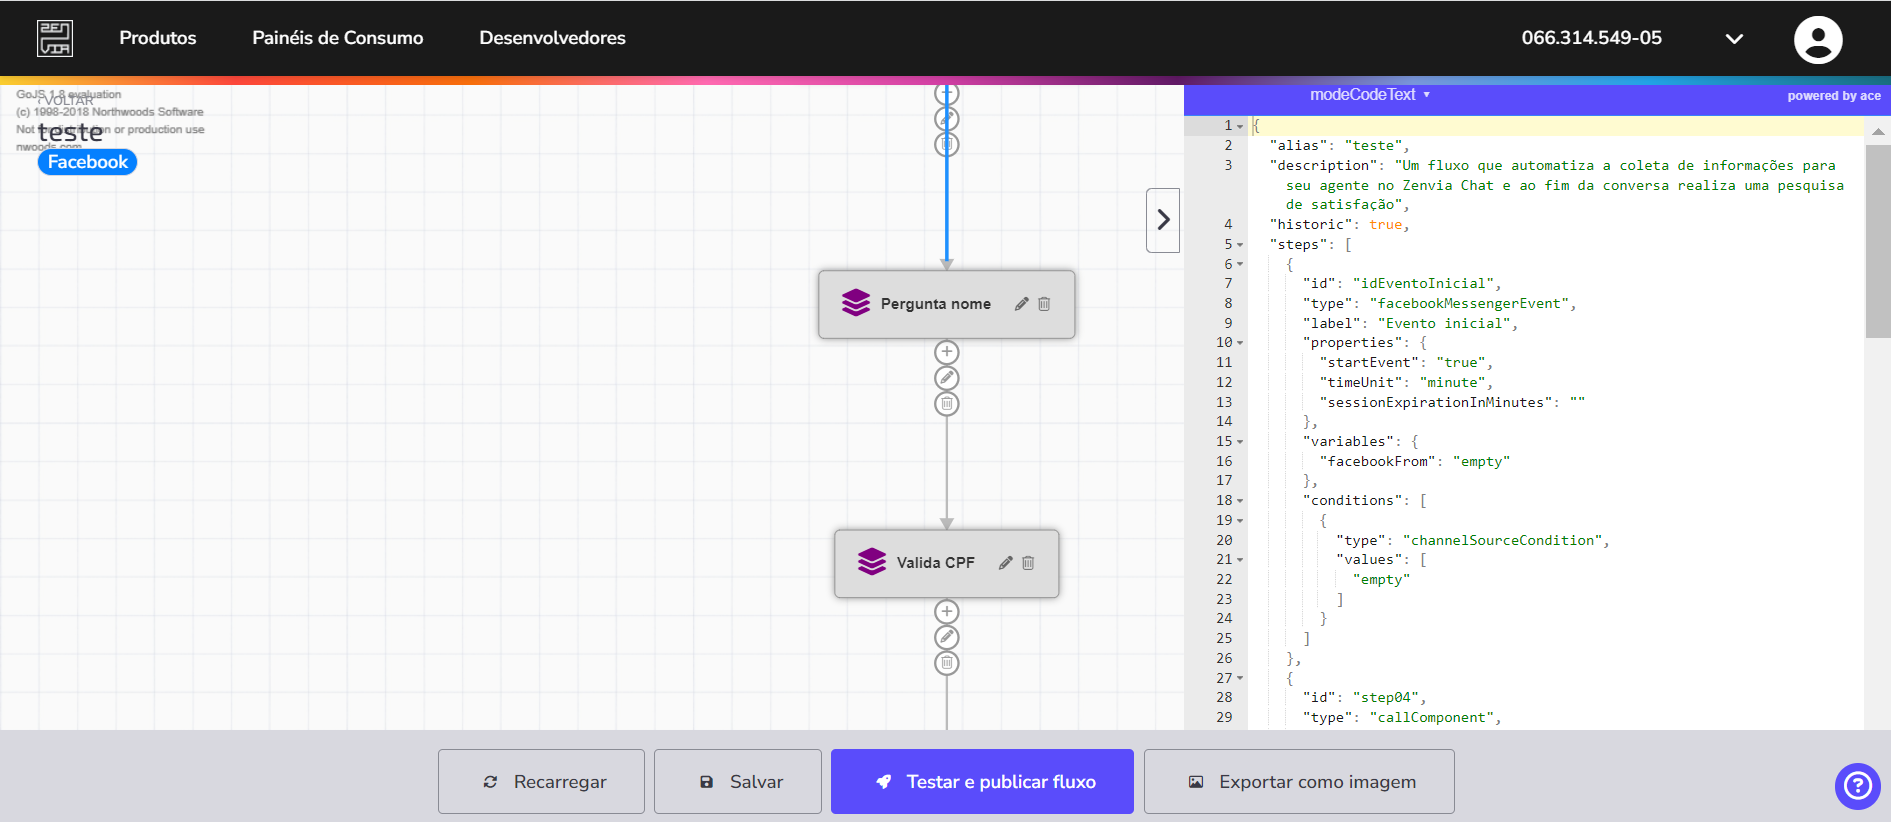
Task: Click the code editor vertical scrollbar
Action: 1878,241
